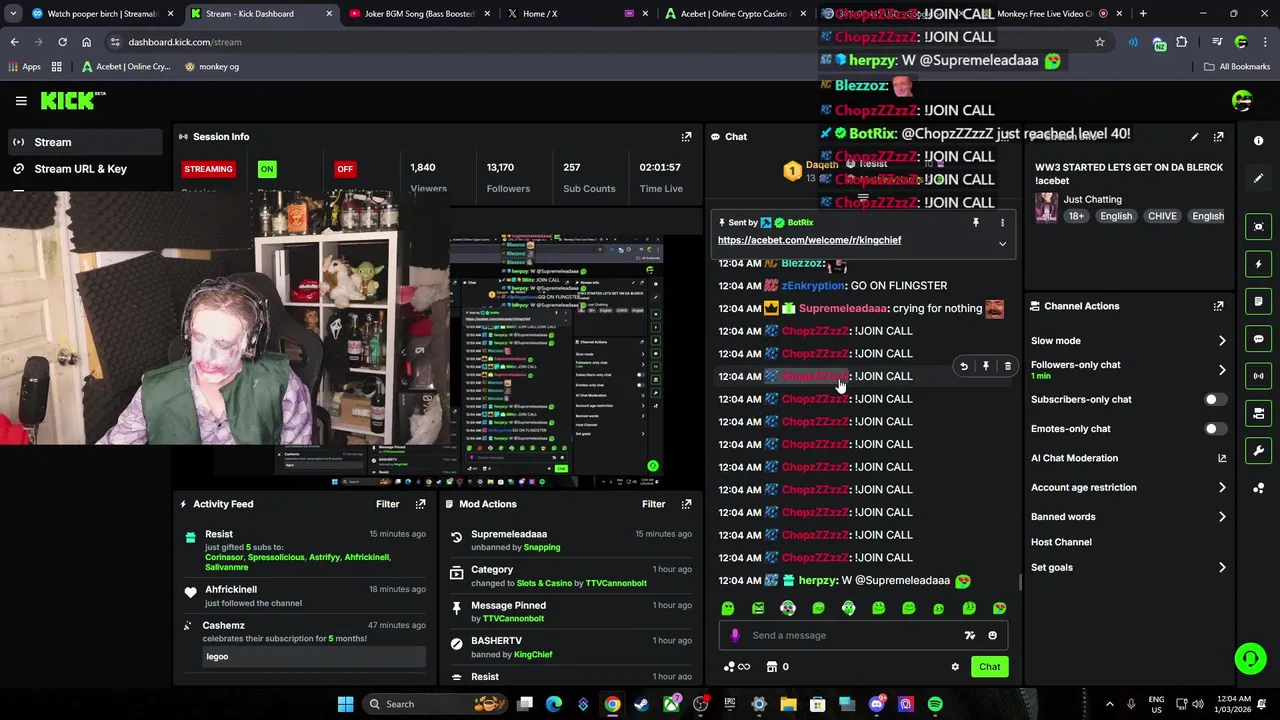1280x720 pixels.
Task: Edit stream info with the pencil icon
Action: [x=1194, y=137]
